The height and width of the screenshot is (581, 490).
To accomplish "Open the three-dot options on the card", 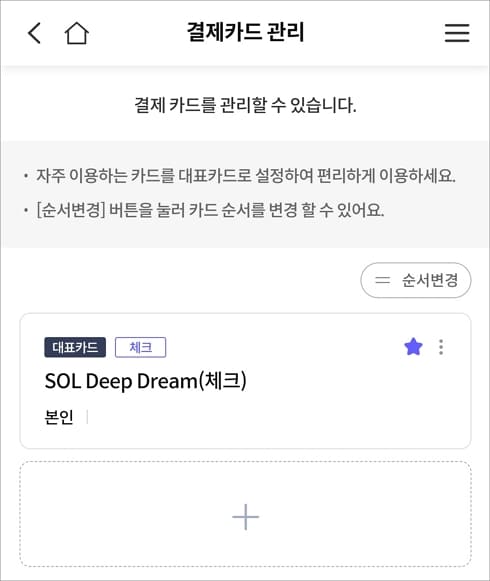I will tap(441, 347).
